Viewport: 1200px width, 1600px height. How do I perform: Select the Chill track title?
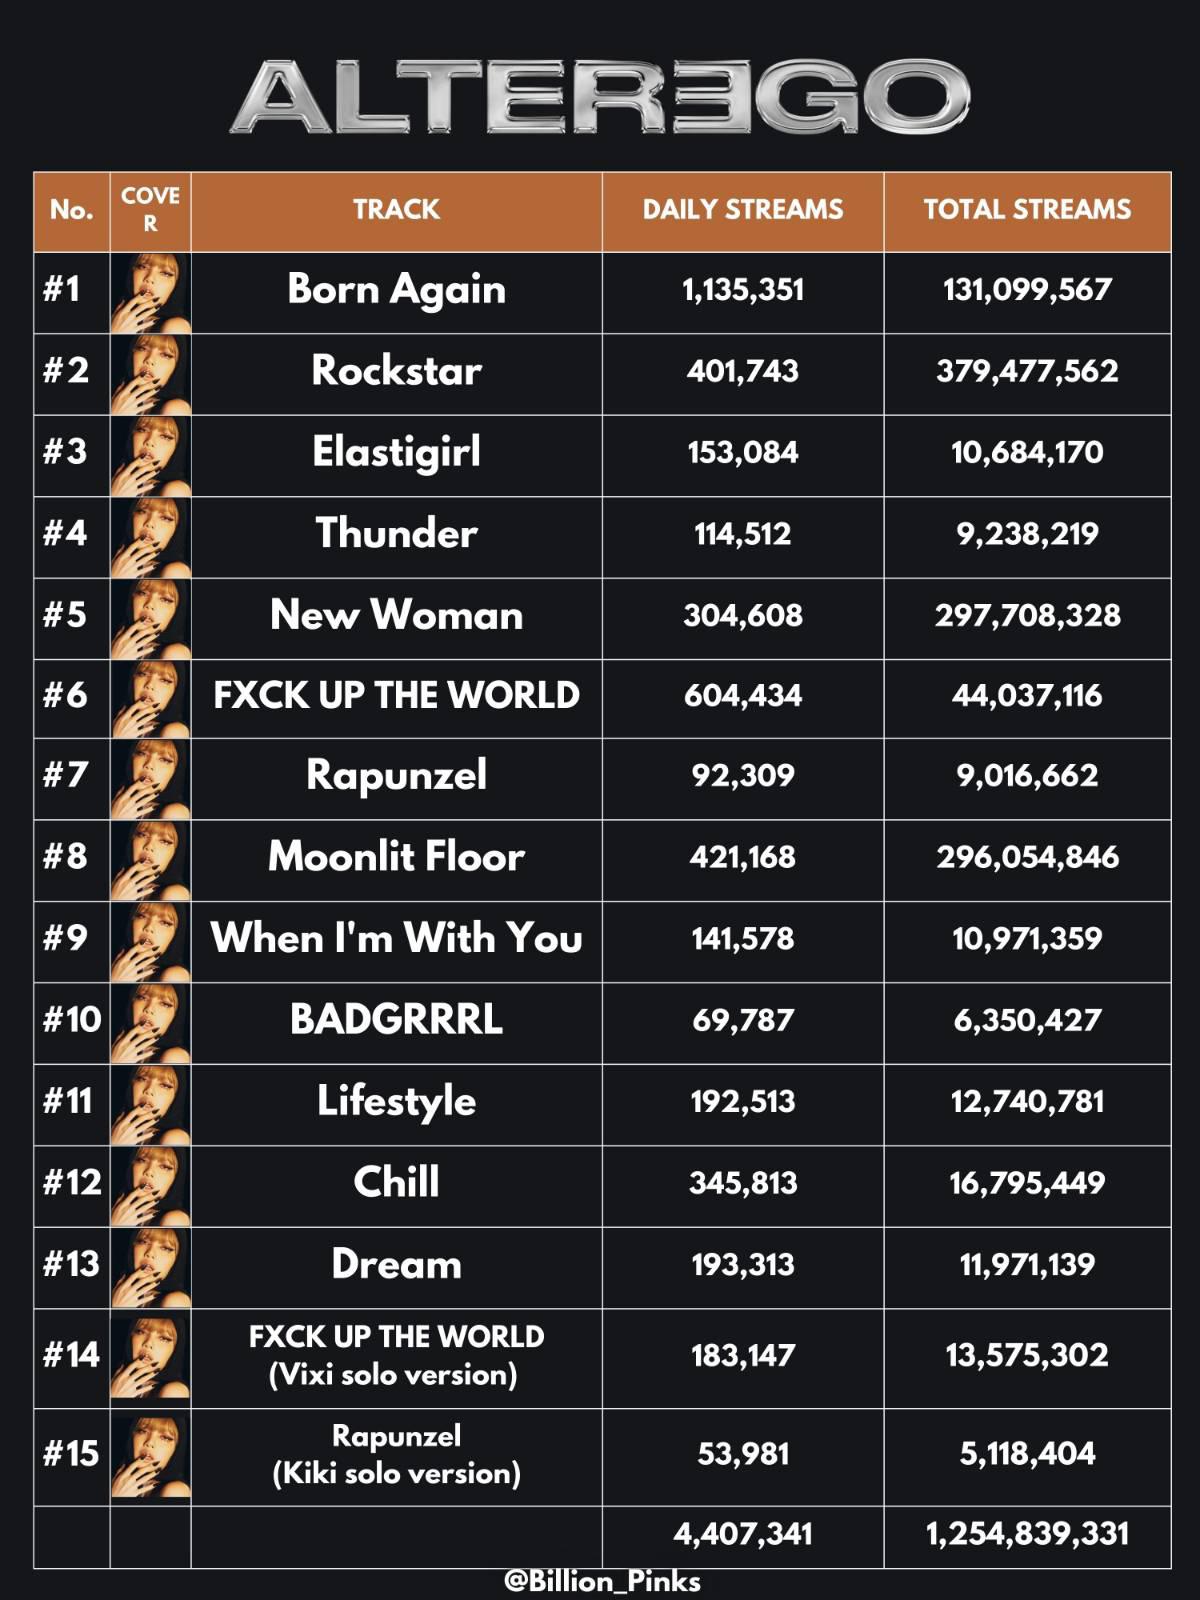point(397,1182)
